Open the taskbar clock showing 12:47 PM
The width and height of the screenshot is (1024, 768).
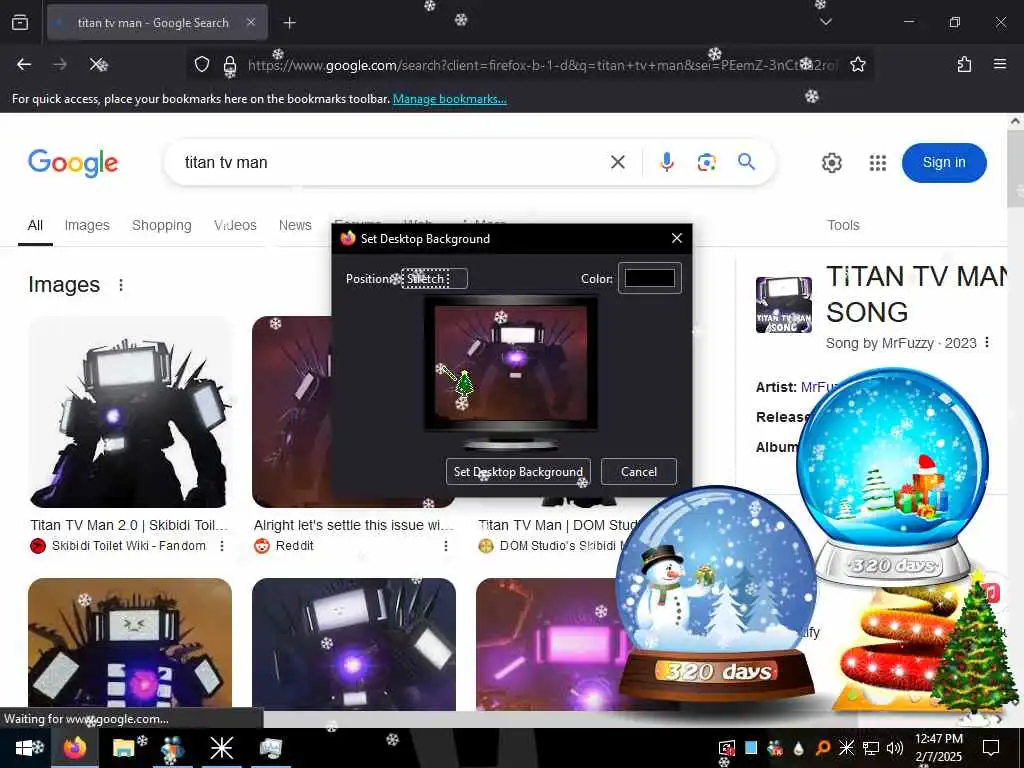pyautogui.click(x=938, y=748)
